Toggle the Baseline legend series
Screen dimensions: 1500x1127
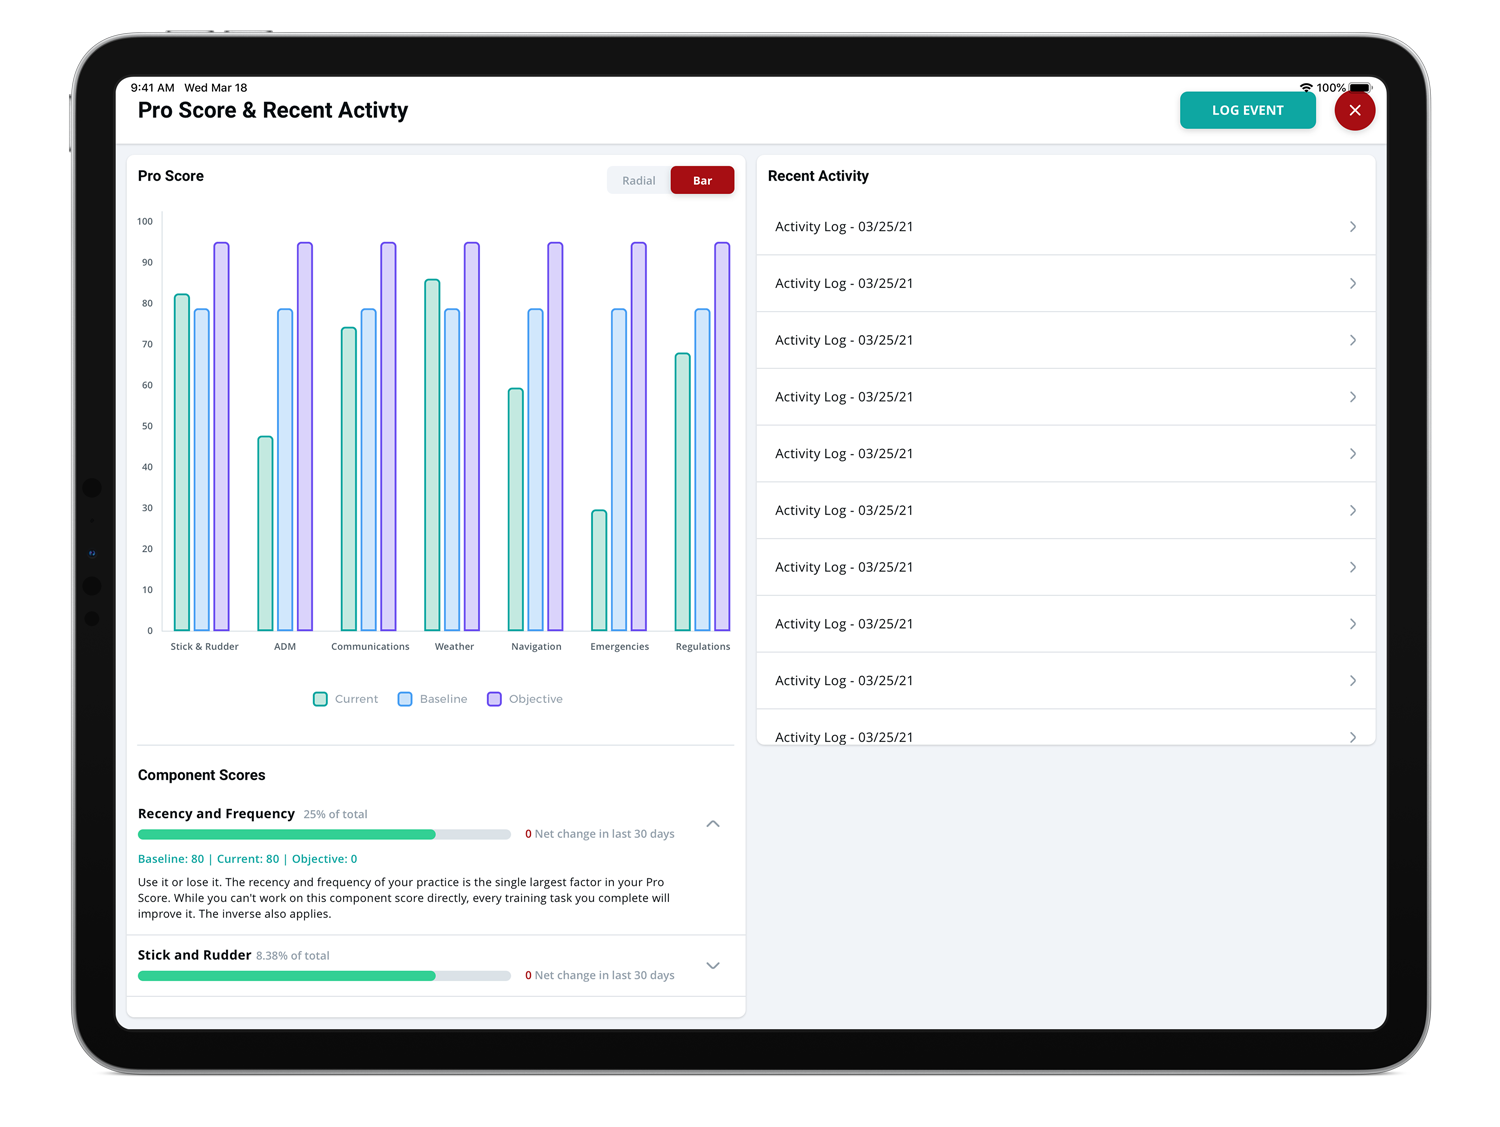click(432, 699)
